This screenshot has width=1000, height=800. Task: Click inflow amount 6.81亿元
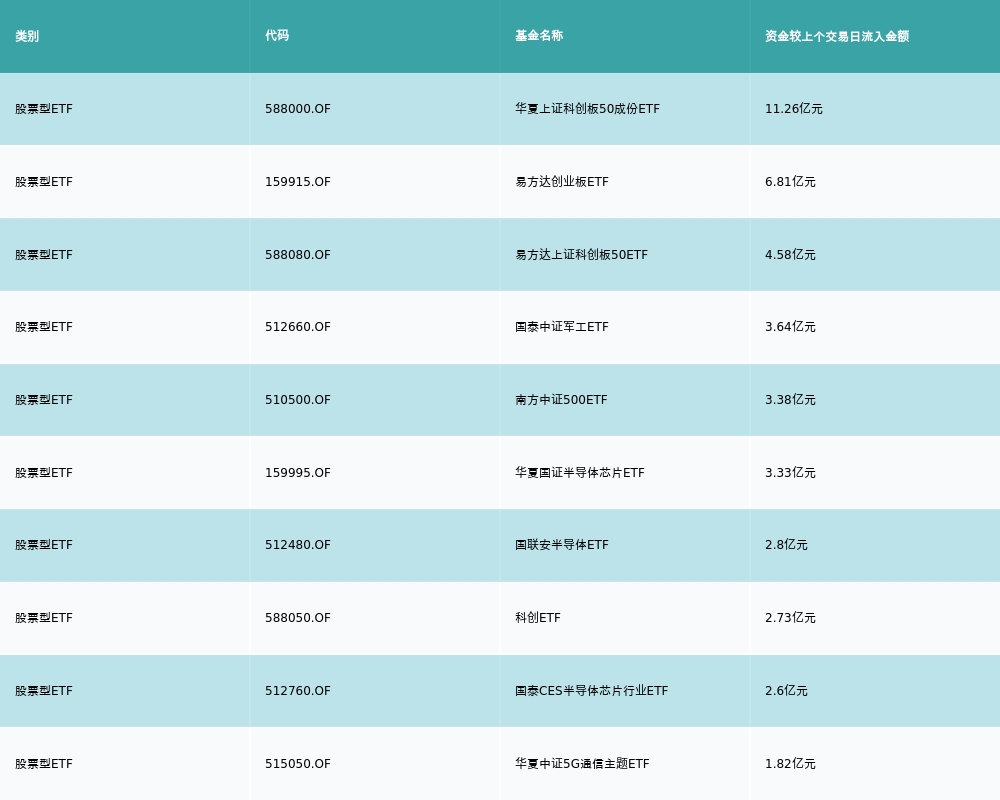click(790, 182)
